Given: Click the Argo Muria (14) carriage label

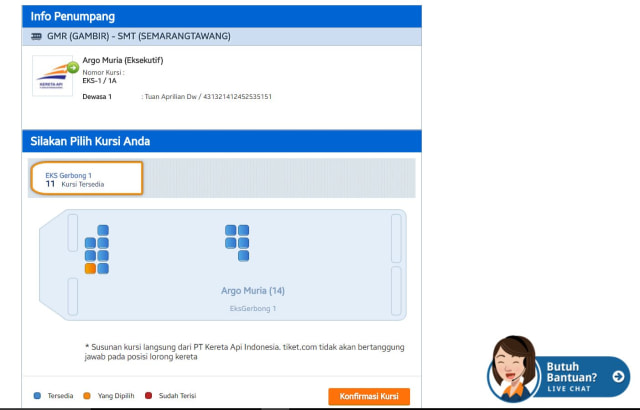Looking at the screenshot, I should [253, 291].
